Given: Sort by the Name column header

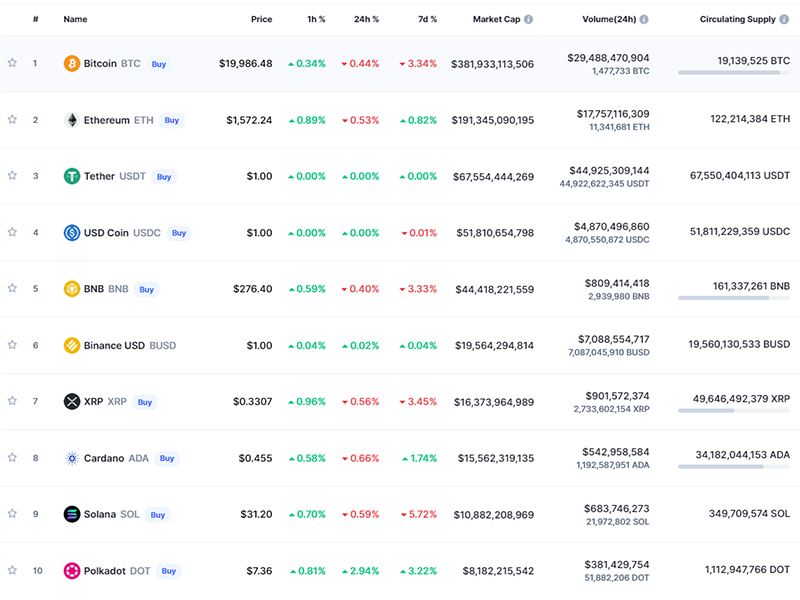Looking at the screenshot, I should pos(75,19).
